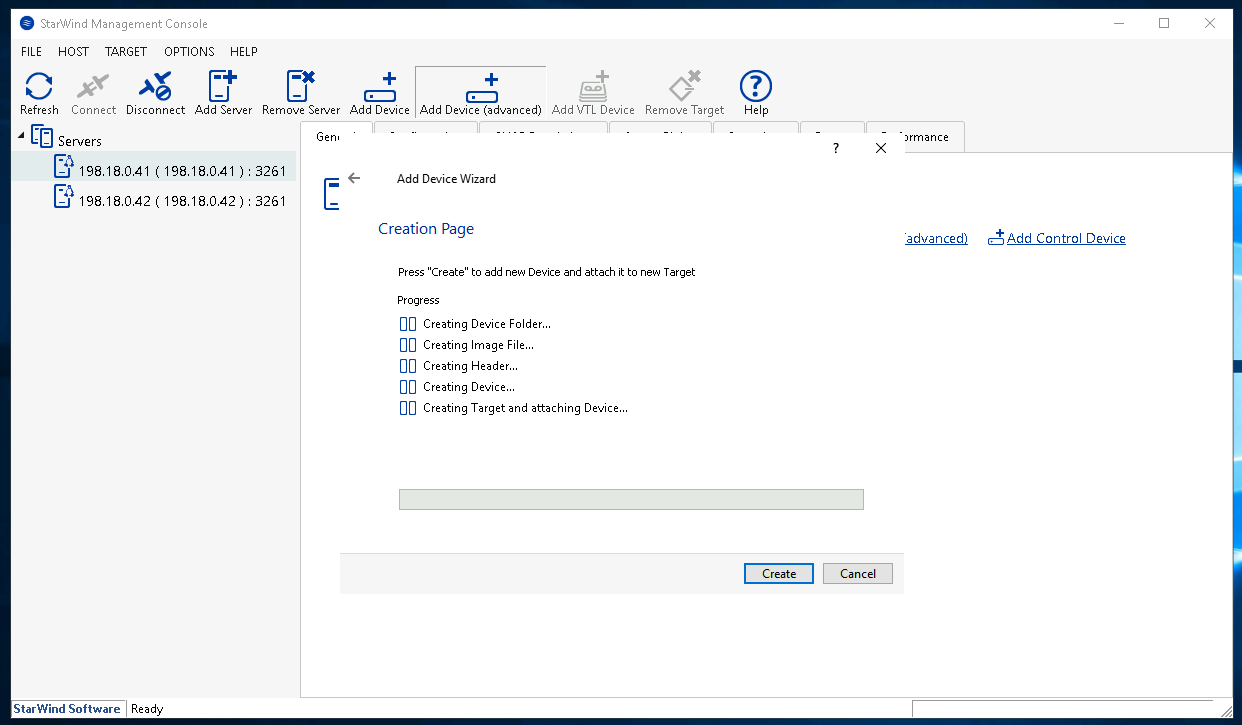Click the Remove Server icon
Viewport: 1242px width, 725px height.
pos(301,93)
